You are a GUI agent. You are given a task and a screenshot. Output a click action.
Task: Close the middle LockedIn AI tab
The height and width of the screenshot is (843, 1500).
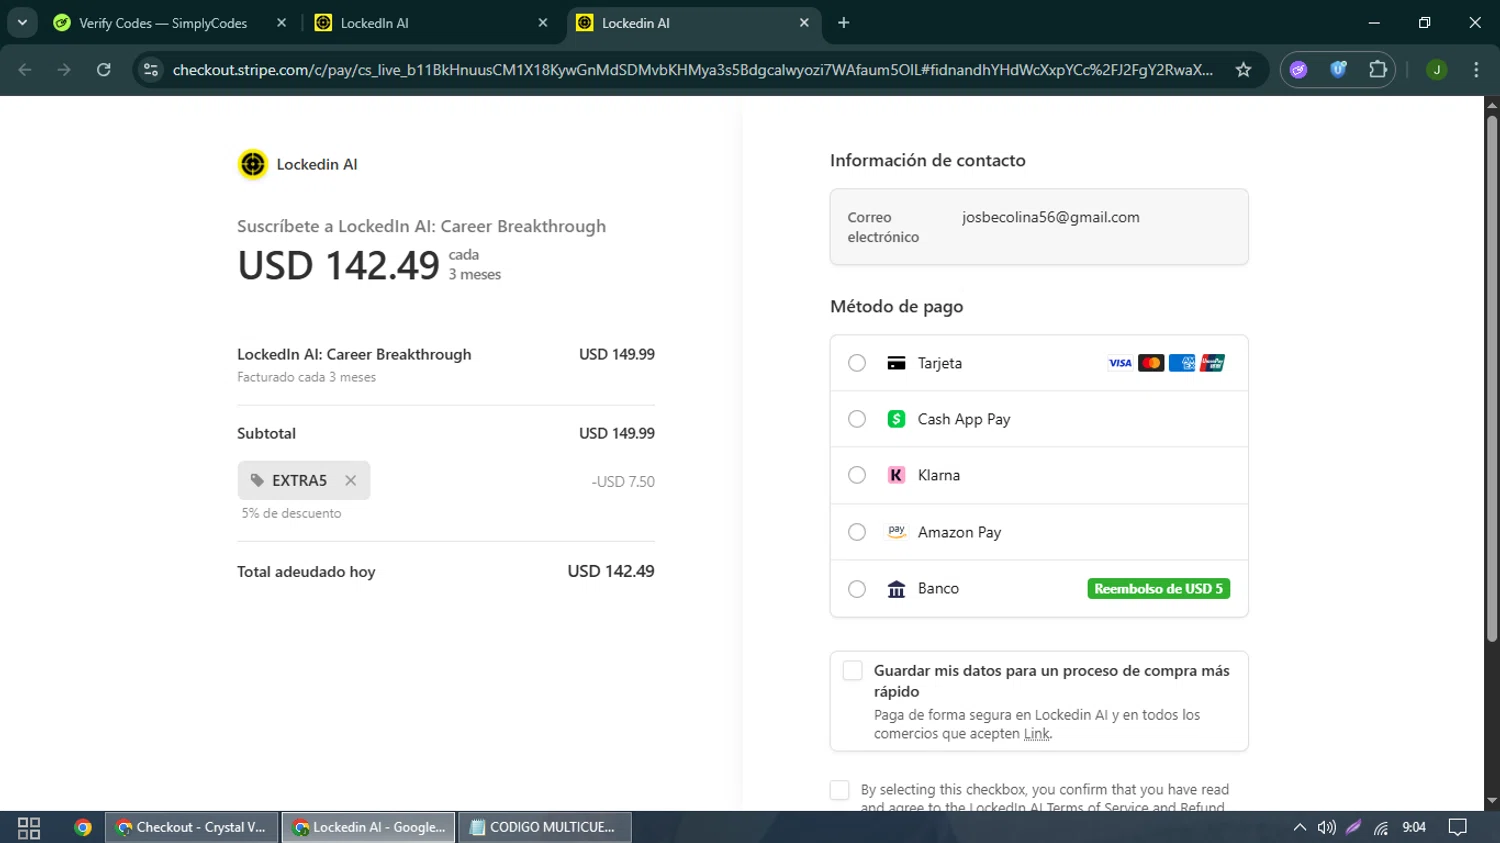(x=543, y=23)
